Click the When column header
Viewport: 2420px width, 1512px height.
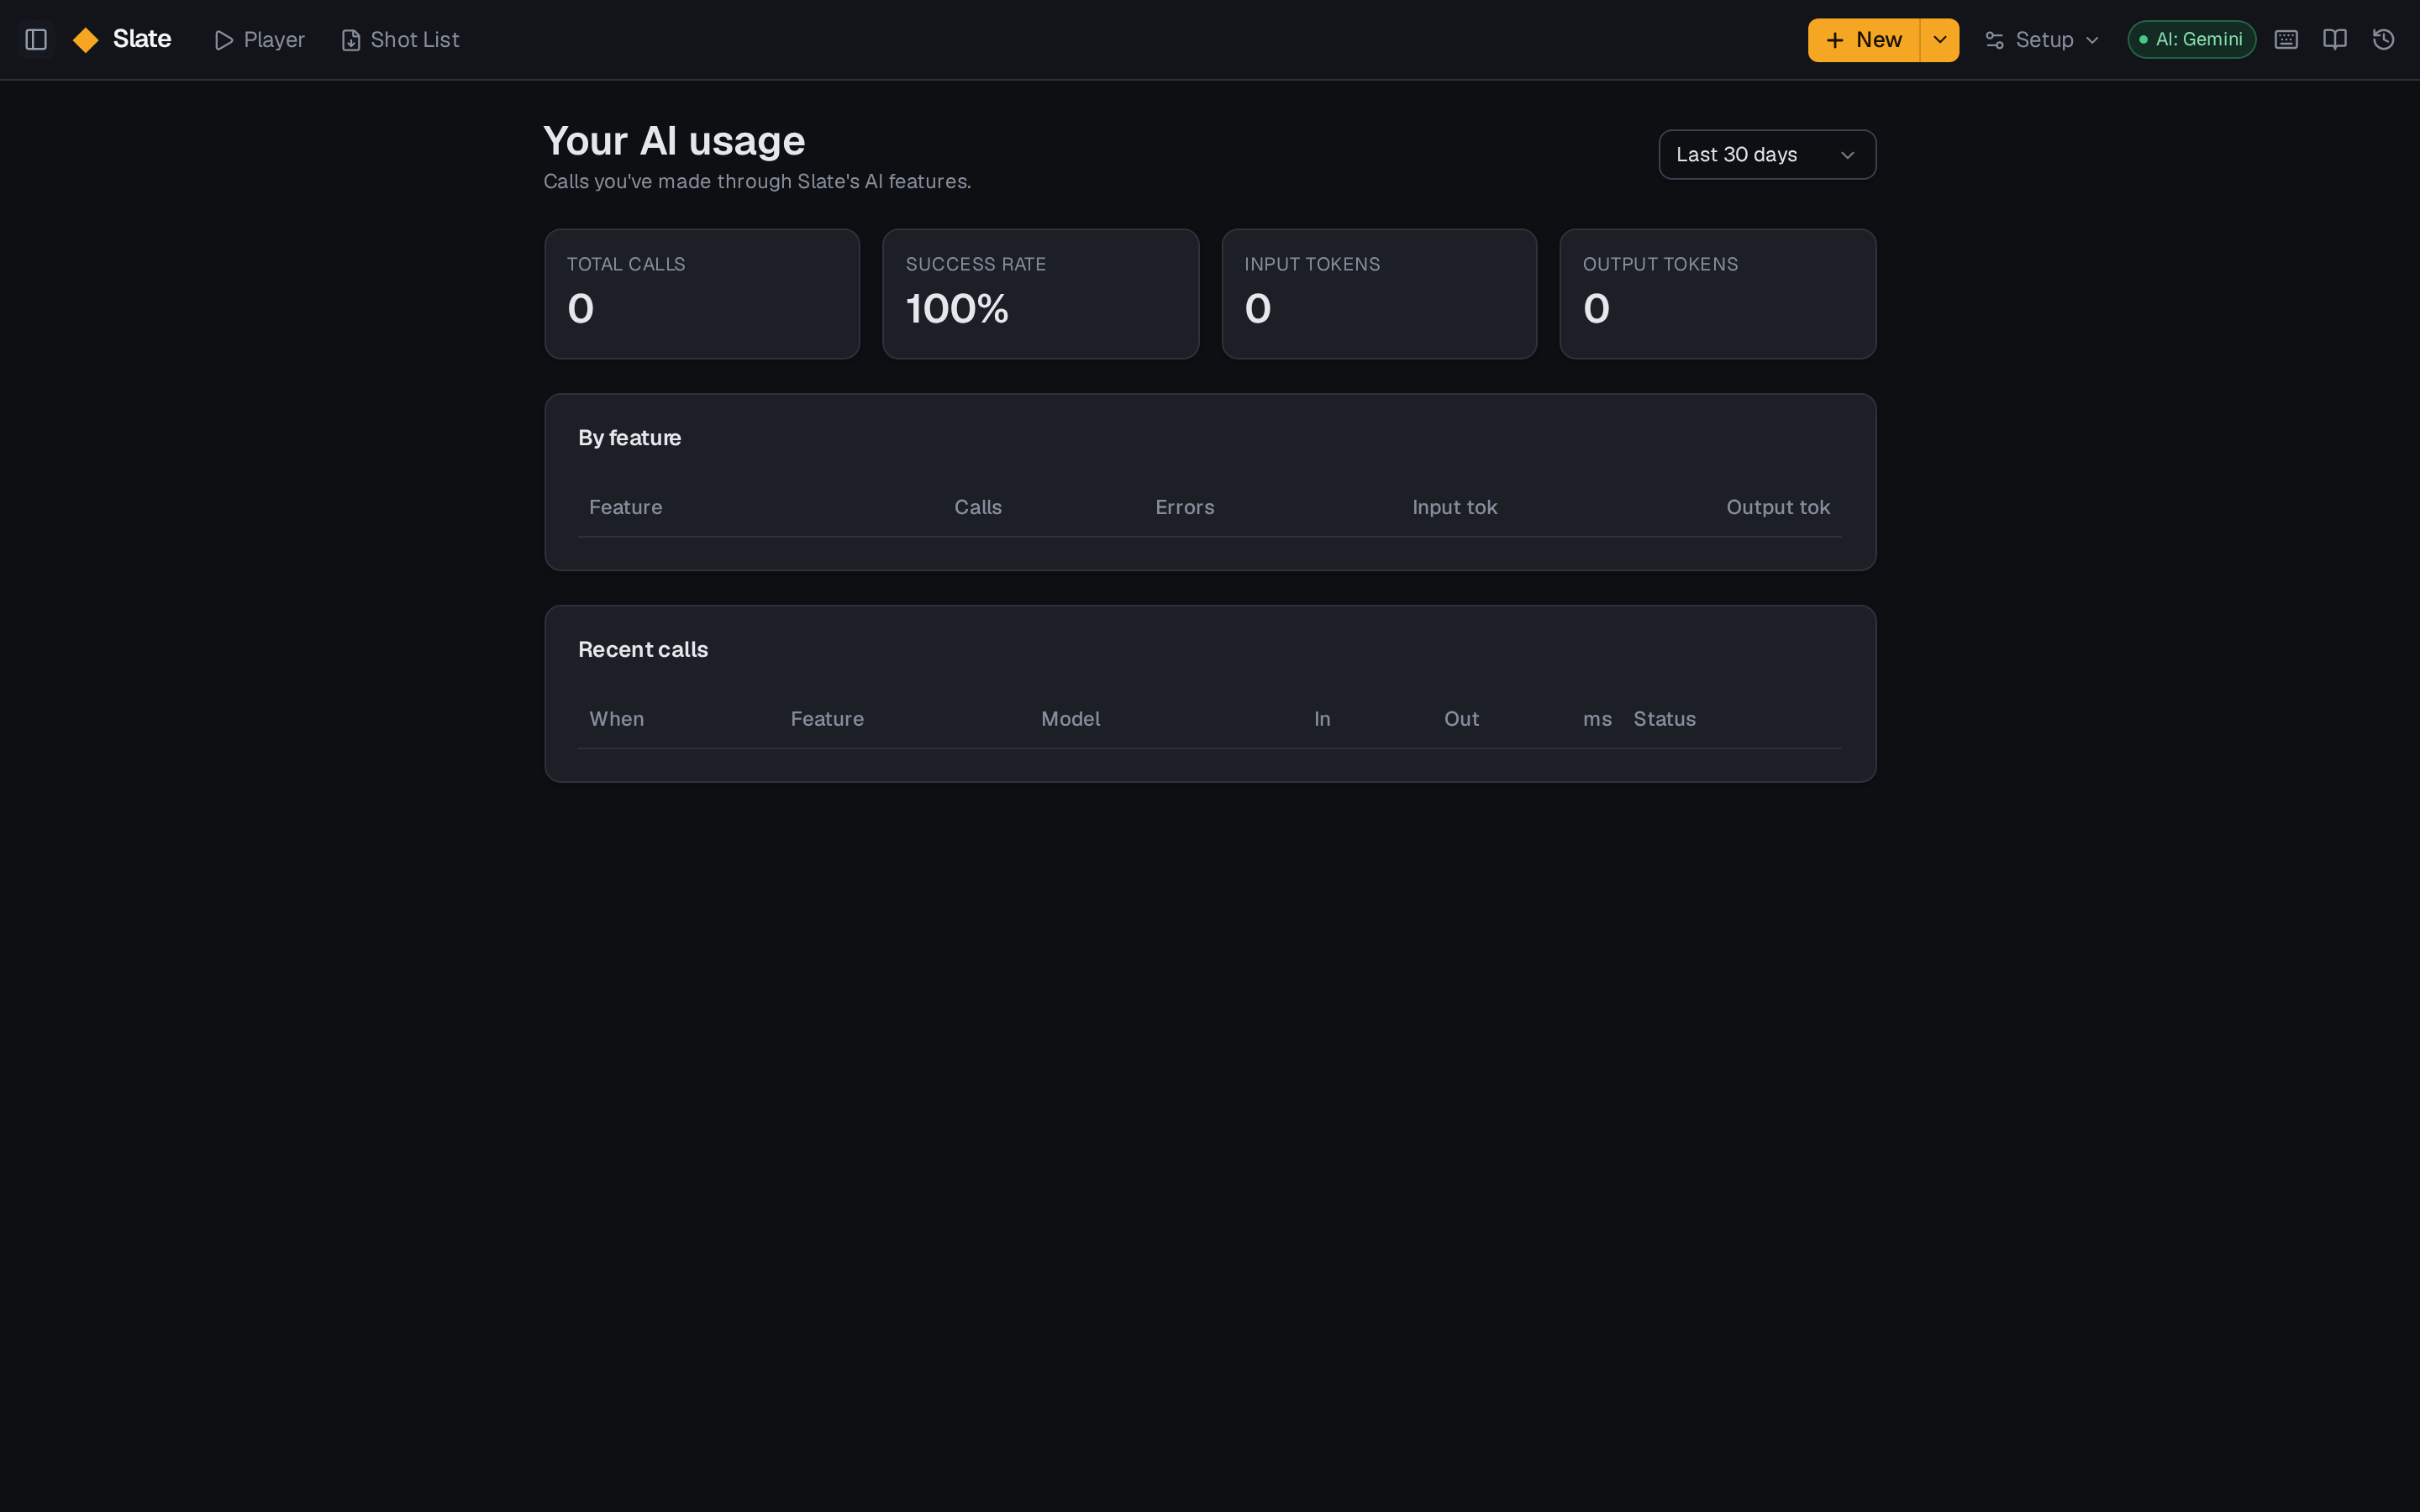point(617,719)
